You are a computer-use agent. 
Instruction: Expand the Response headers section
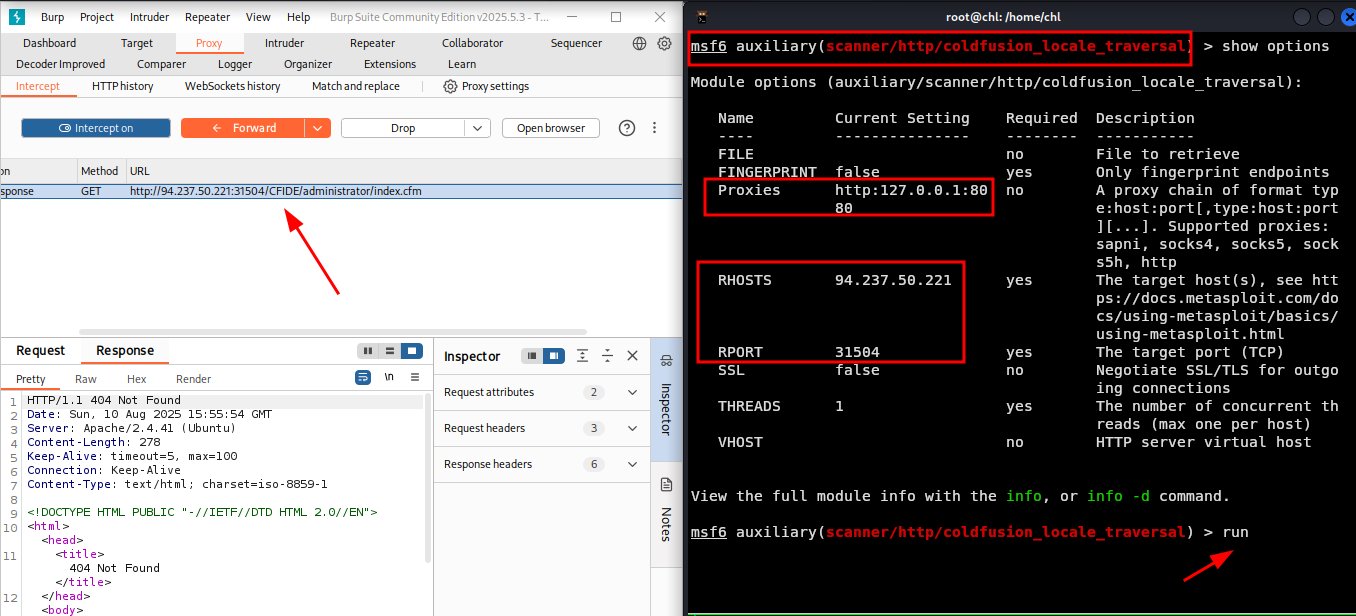click(x=541, y=464)
